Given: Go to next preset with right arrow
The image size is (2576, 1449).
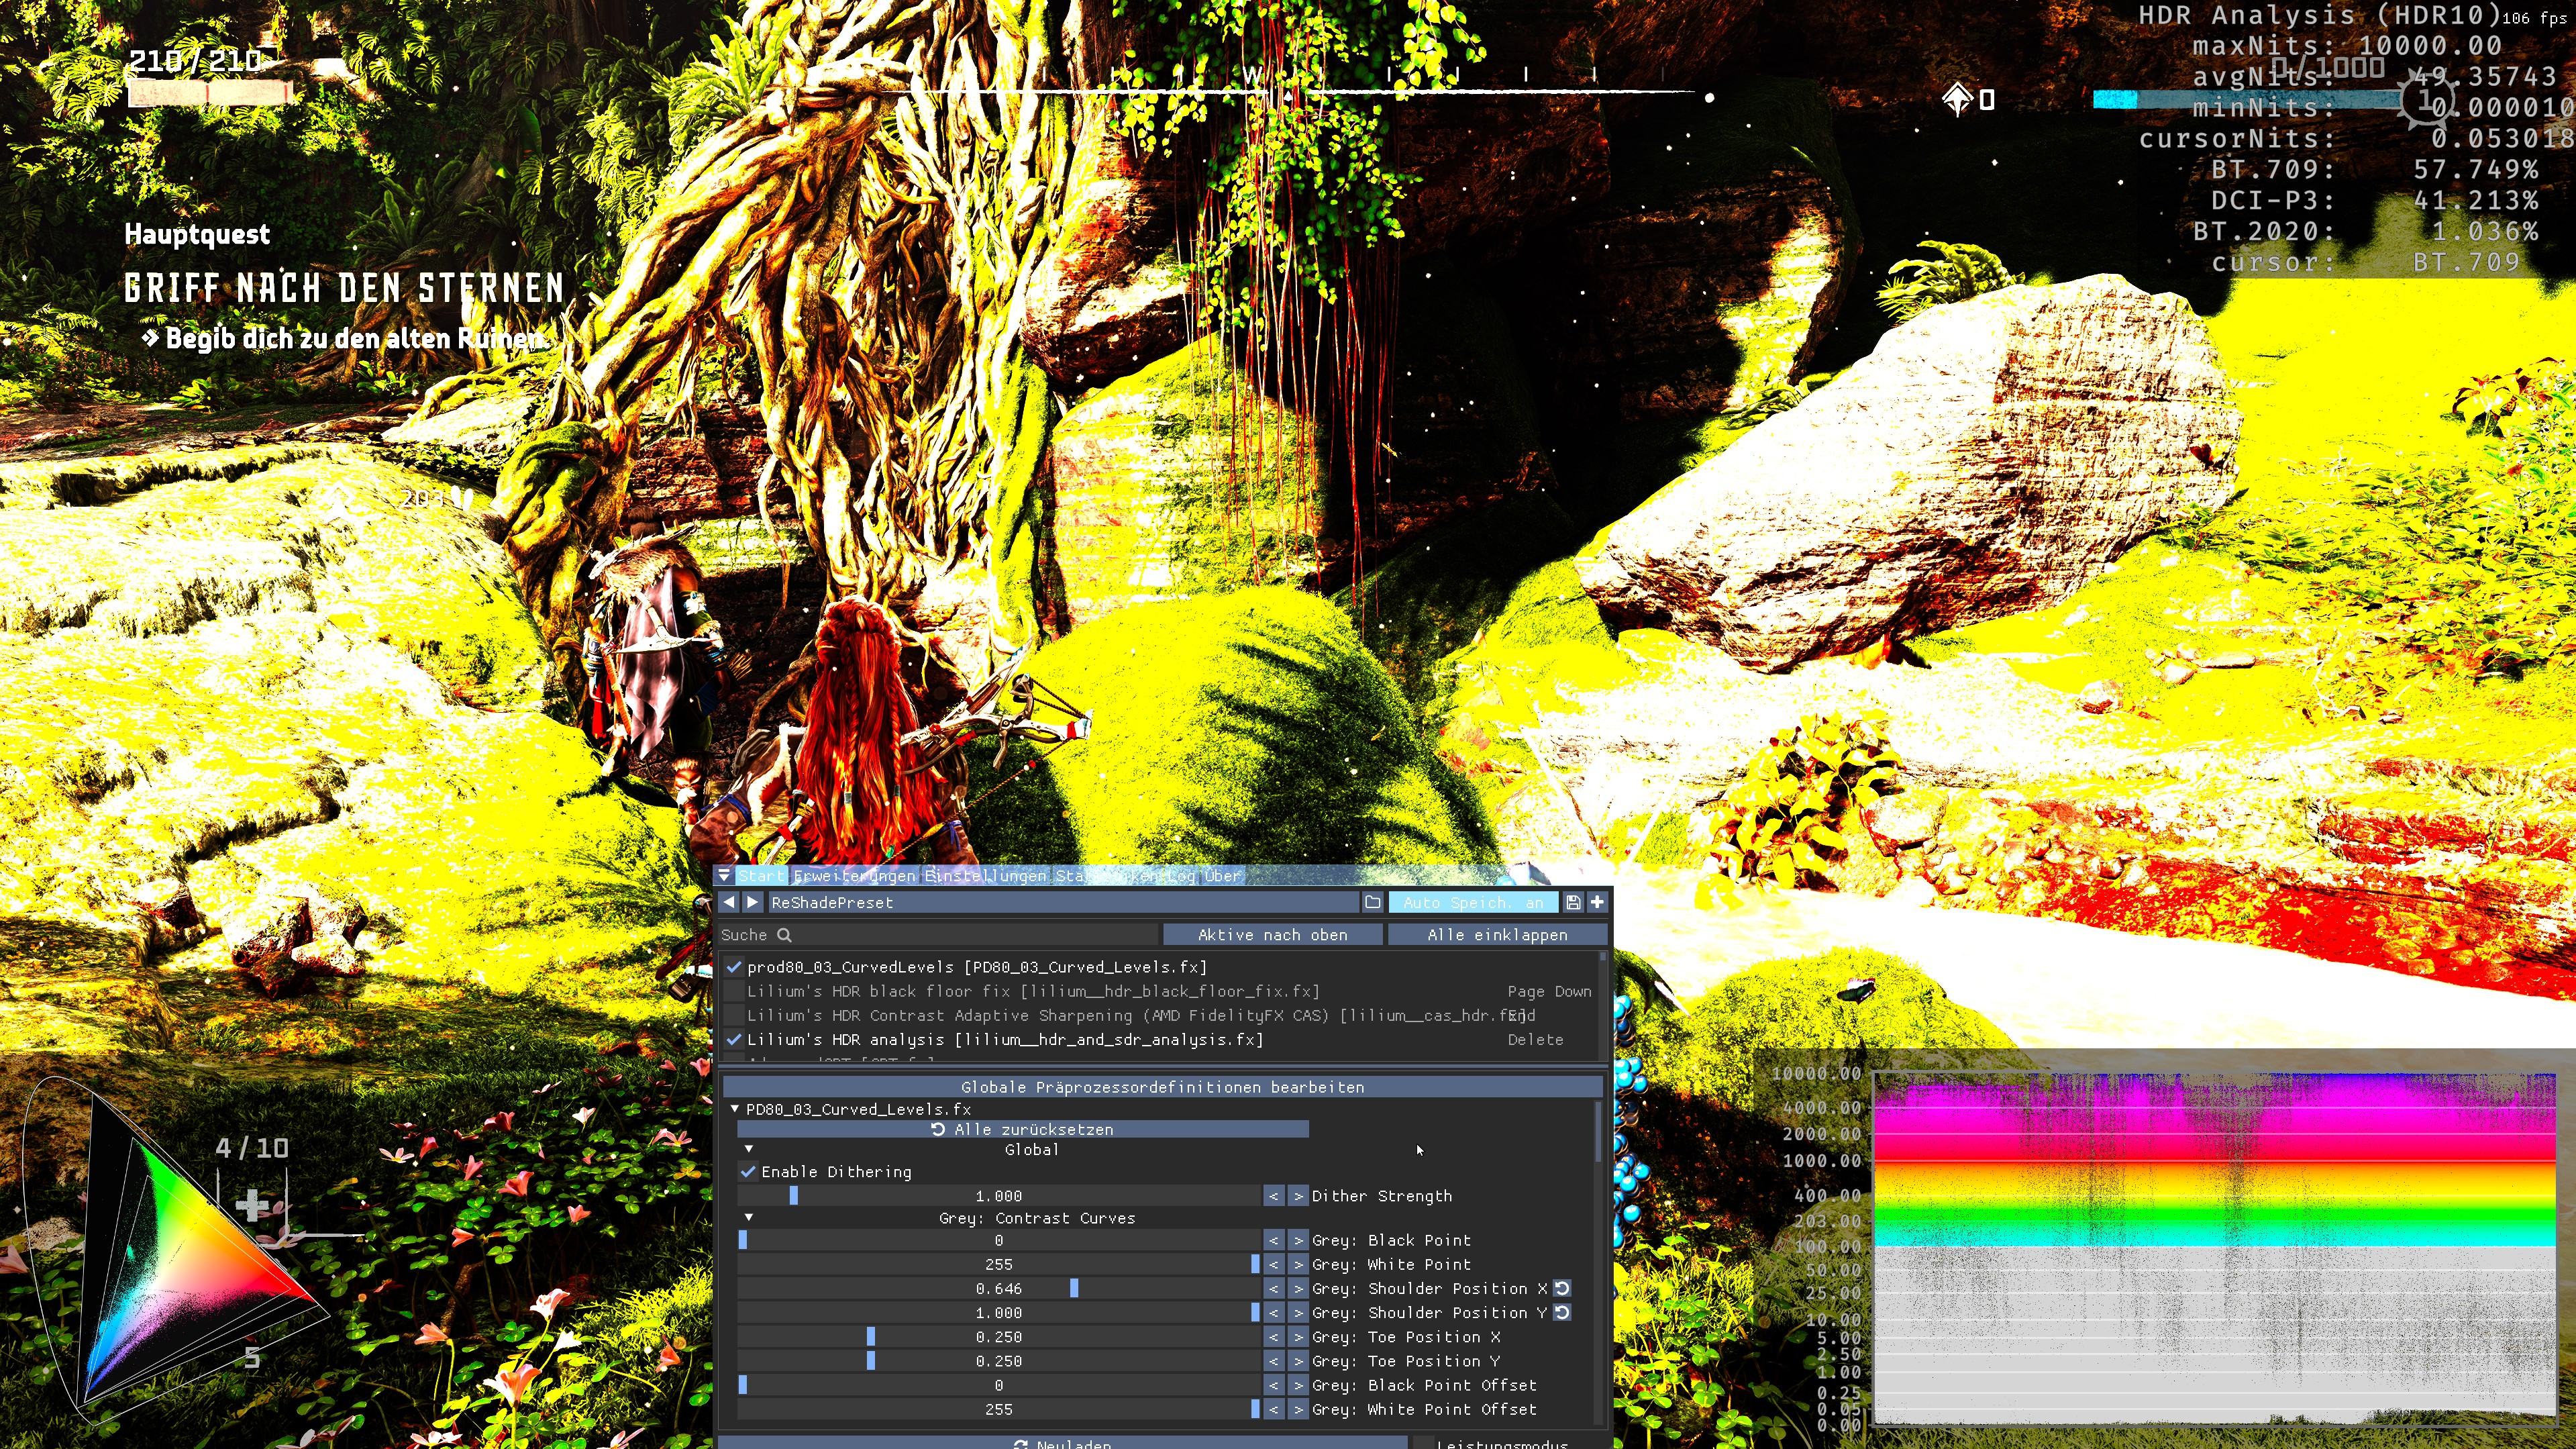Looking at the screenshot, I should [x=753, y=902].
